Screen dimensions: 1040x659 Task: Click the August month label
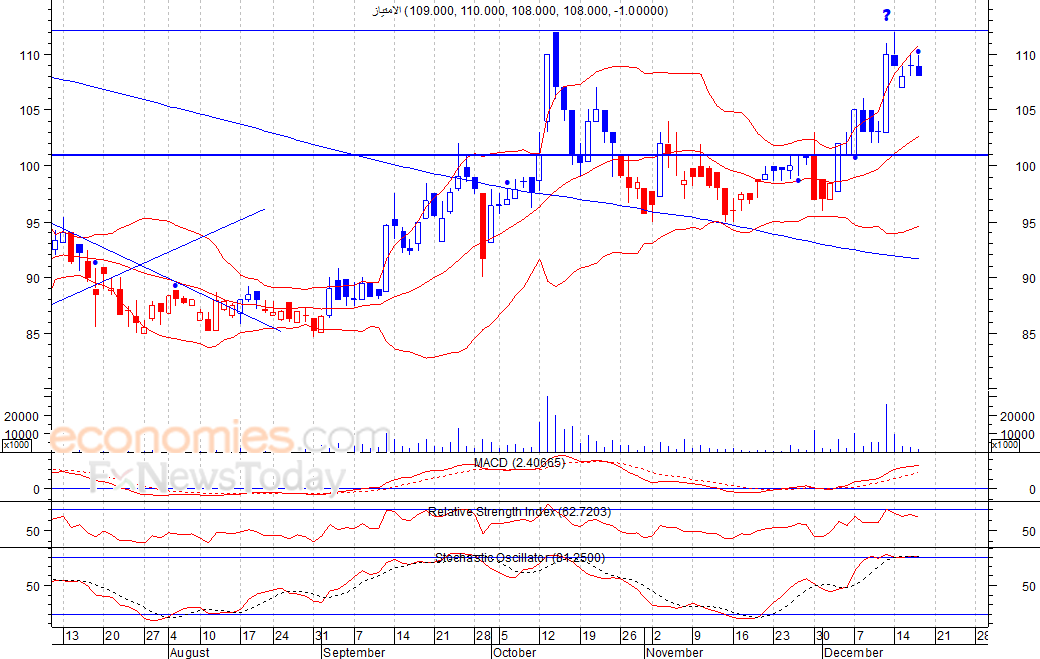coord(189,652)
